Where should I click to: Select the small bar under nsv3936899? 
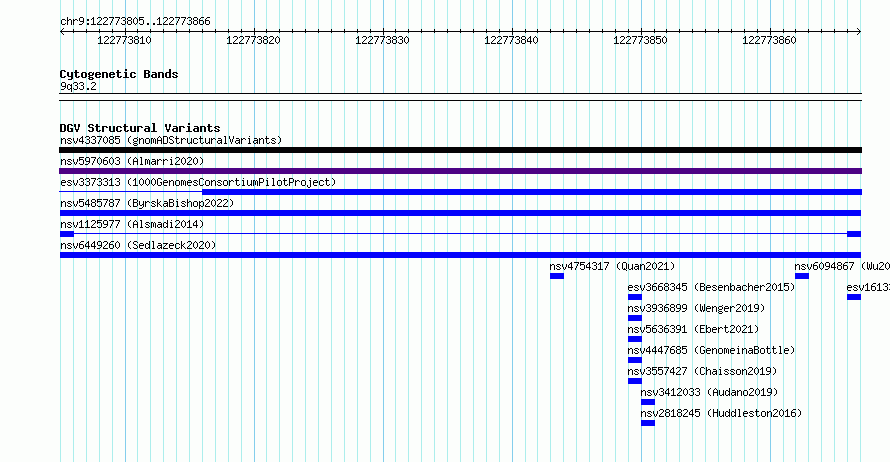(635, 318)
